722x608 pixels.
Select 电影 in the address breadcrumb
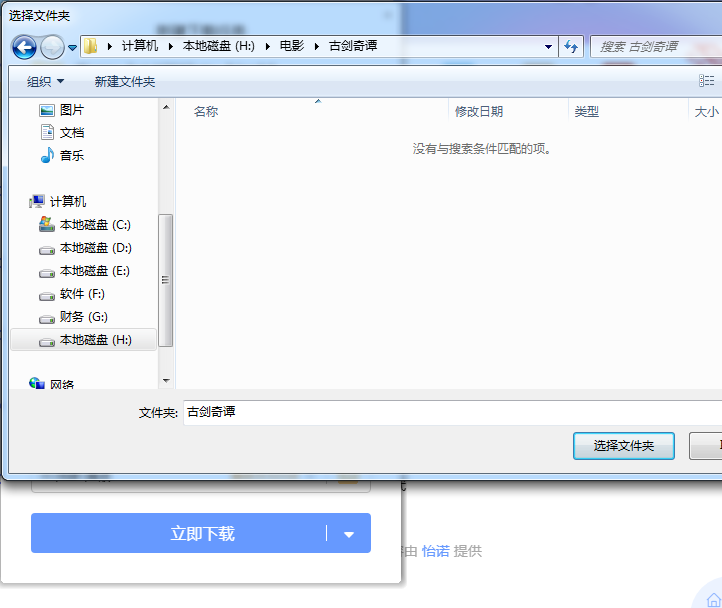[x=292, y=46]
